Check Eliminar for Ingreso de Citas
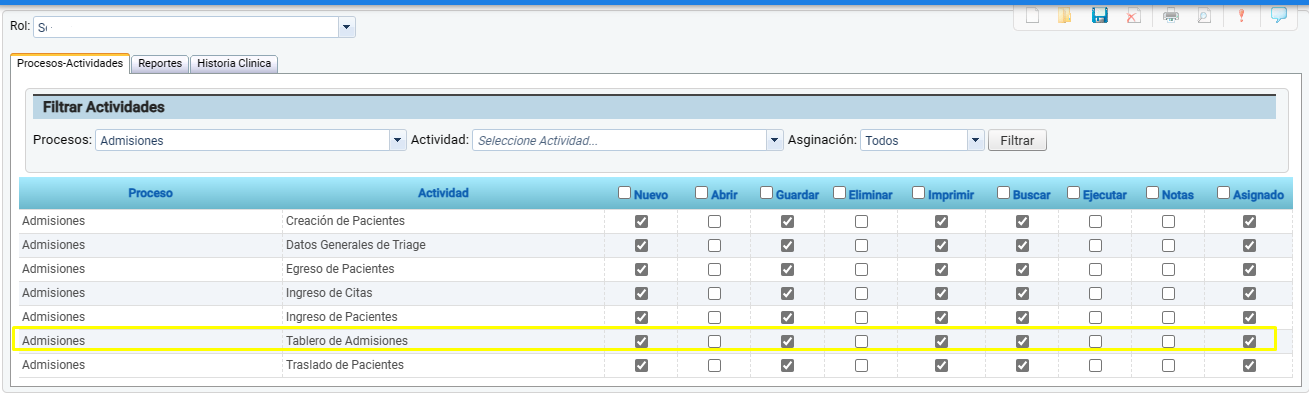 [x=861, y=293]
